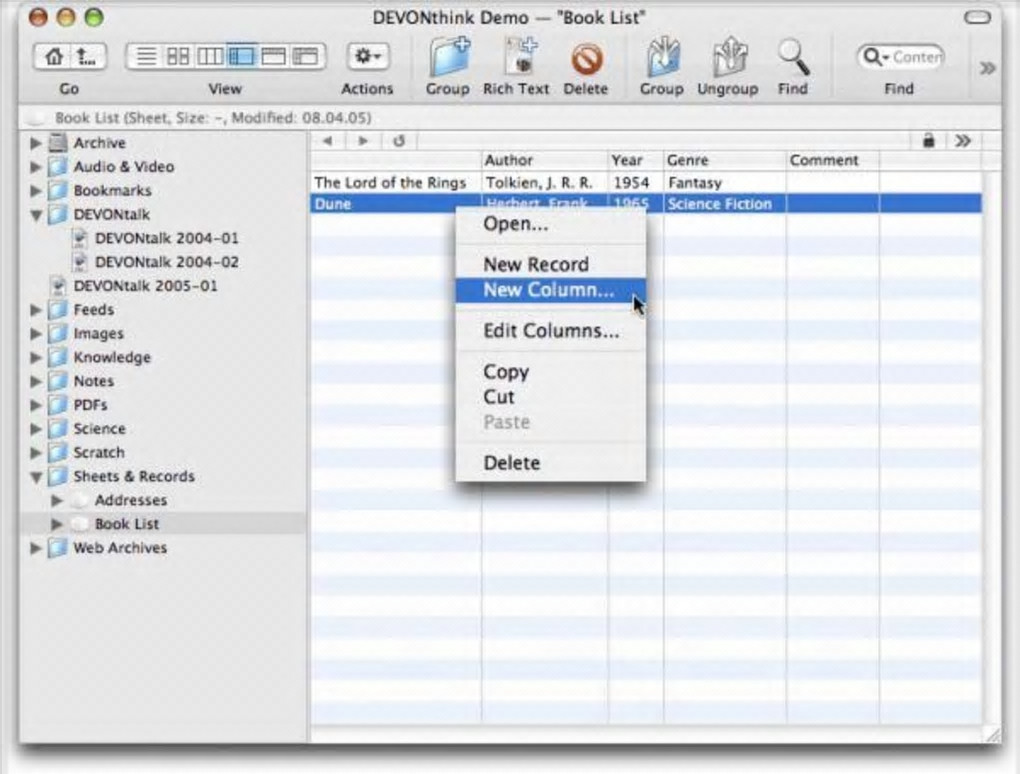Navigate forward in sheet pane
The image size is (1020, 774).
(363, 140)
